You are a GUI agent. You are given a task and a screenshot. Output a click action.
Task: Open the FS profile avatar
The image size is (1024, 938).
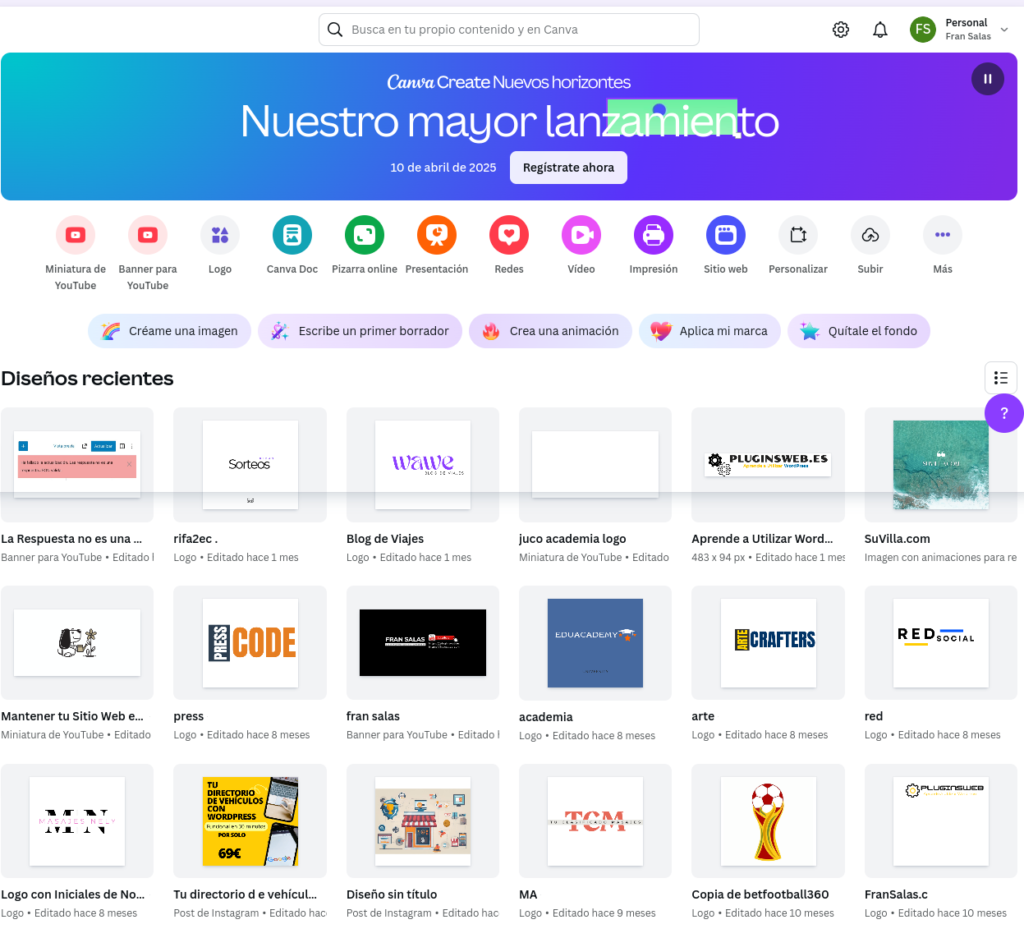tap(922, 29)
